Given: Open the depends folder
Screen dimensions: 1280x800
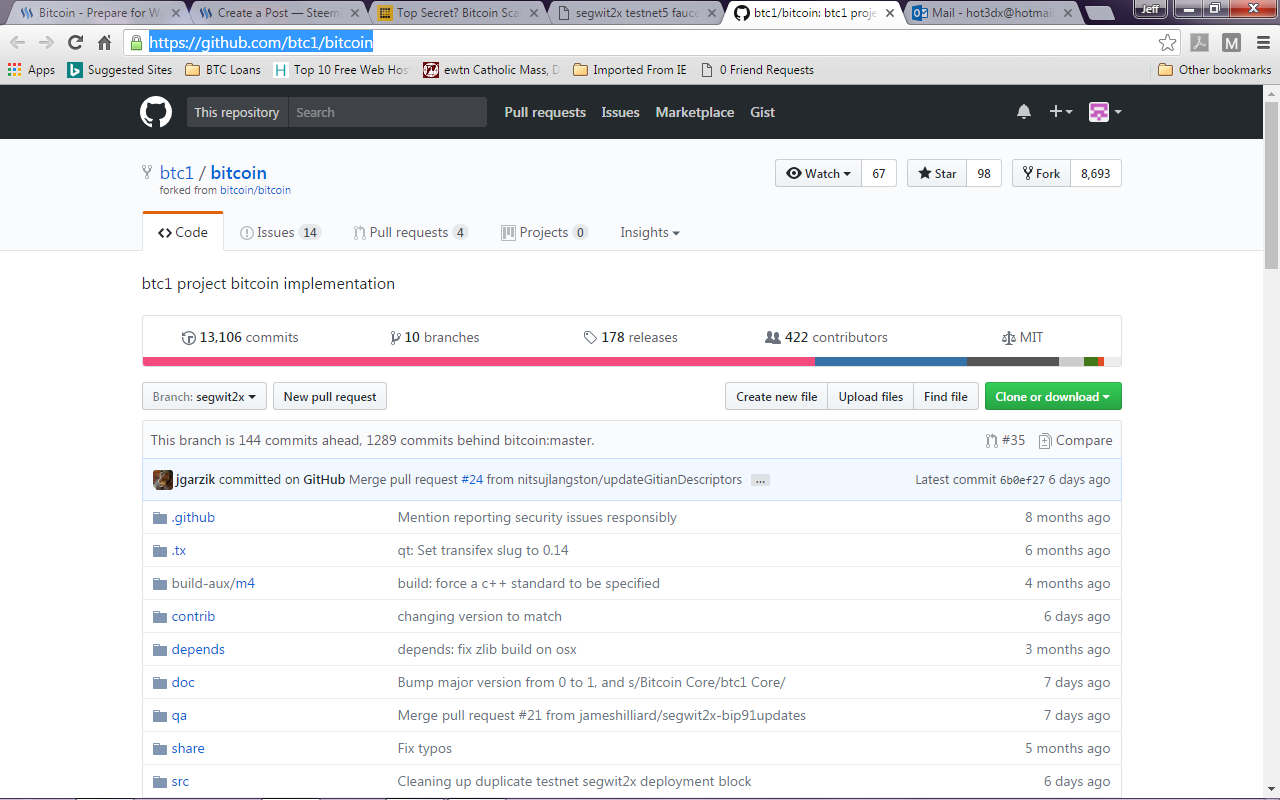Looking at the screenshot, I should point(198,649).
